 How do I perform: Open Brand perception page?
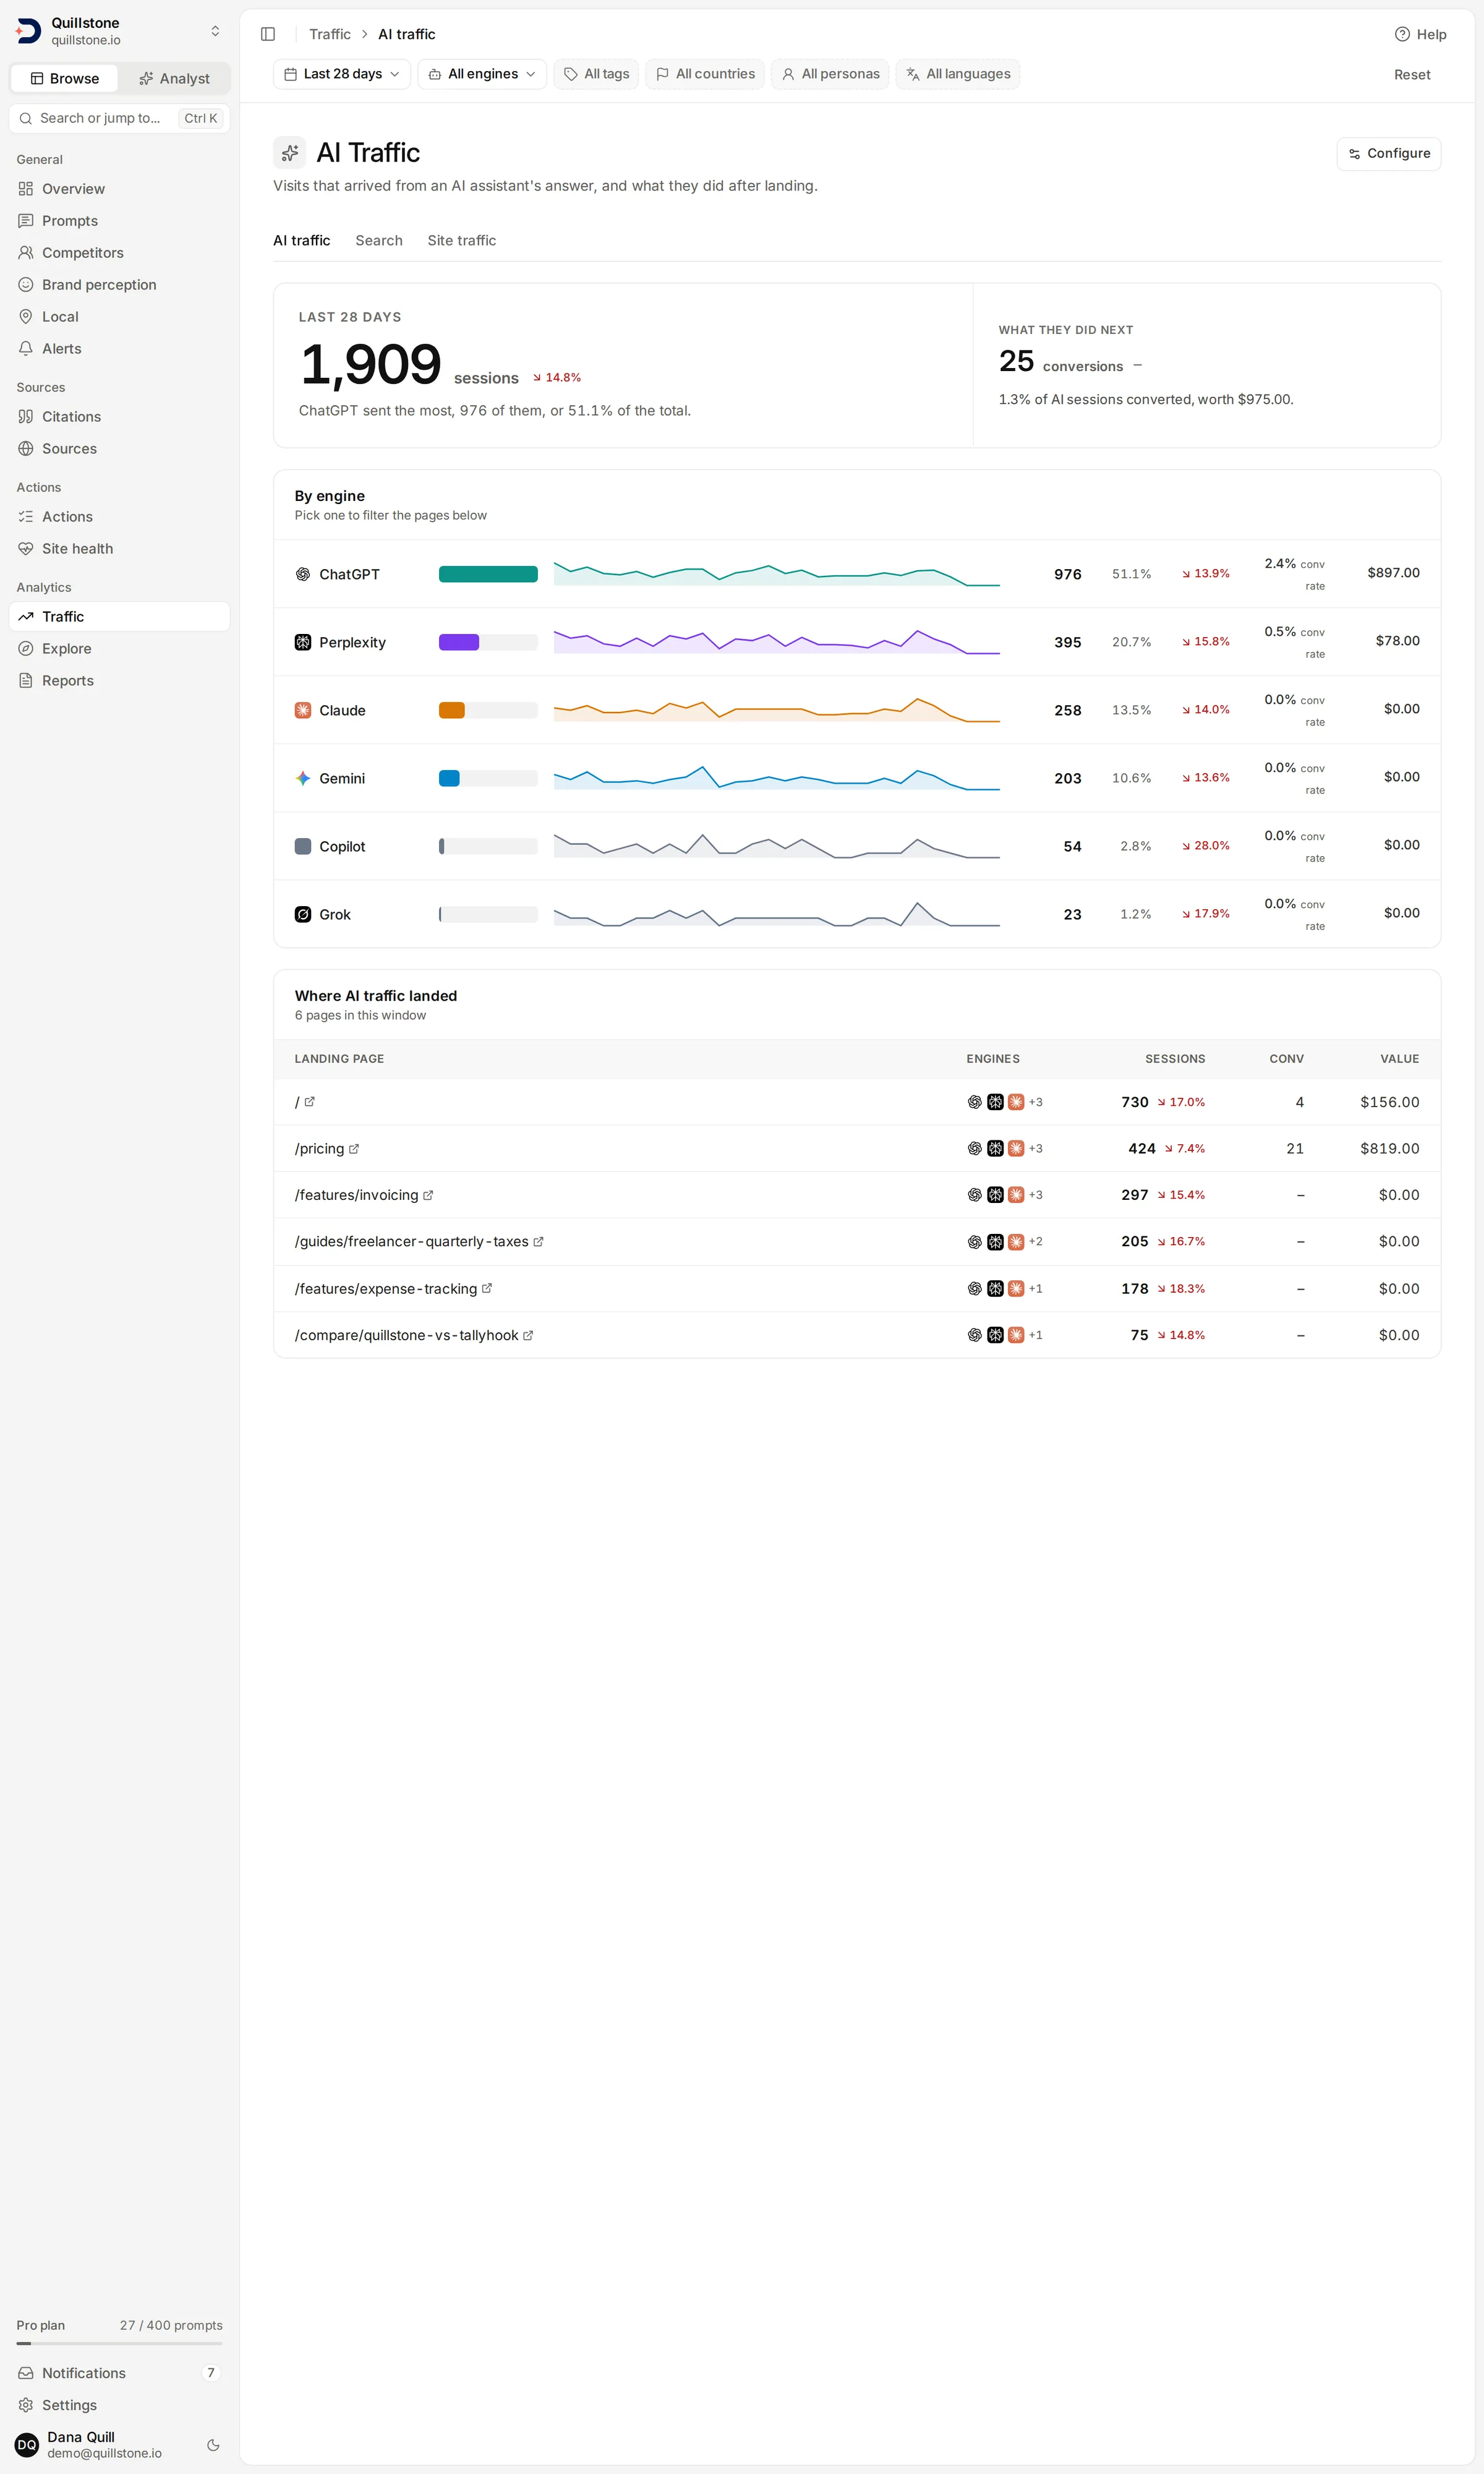click(119, 285)
